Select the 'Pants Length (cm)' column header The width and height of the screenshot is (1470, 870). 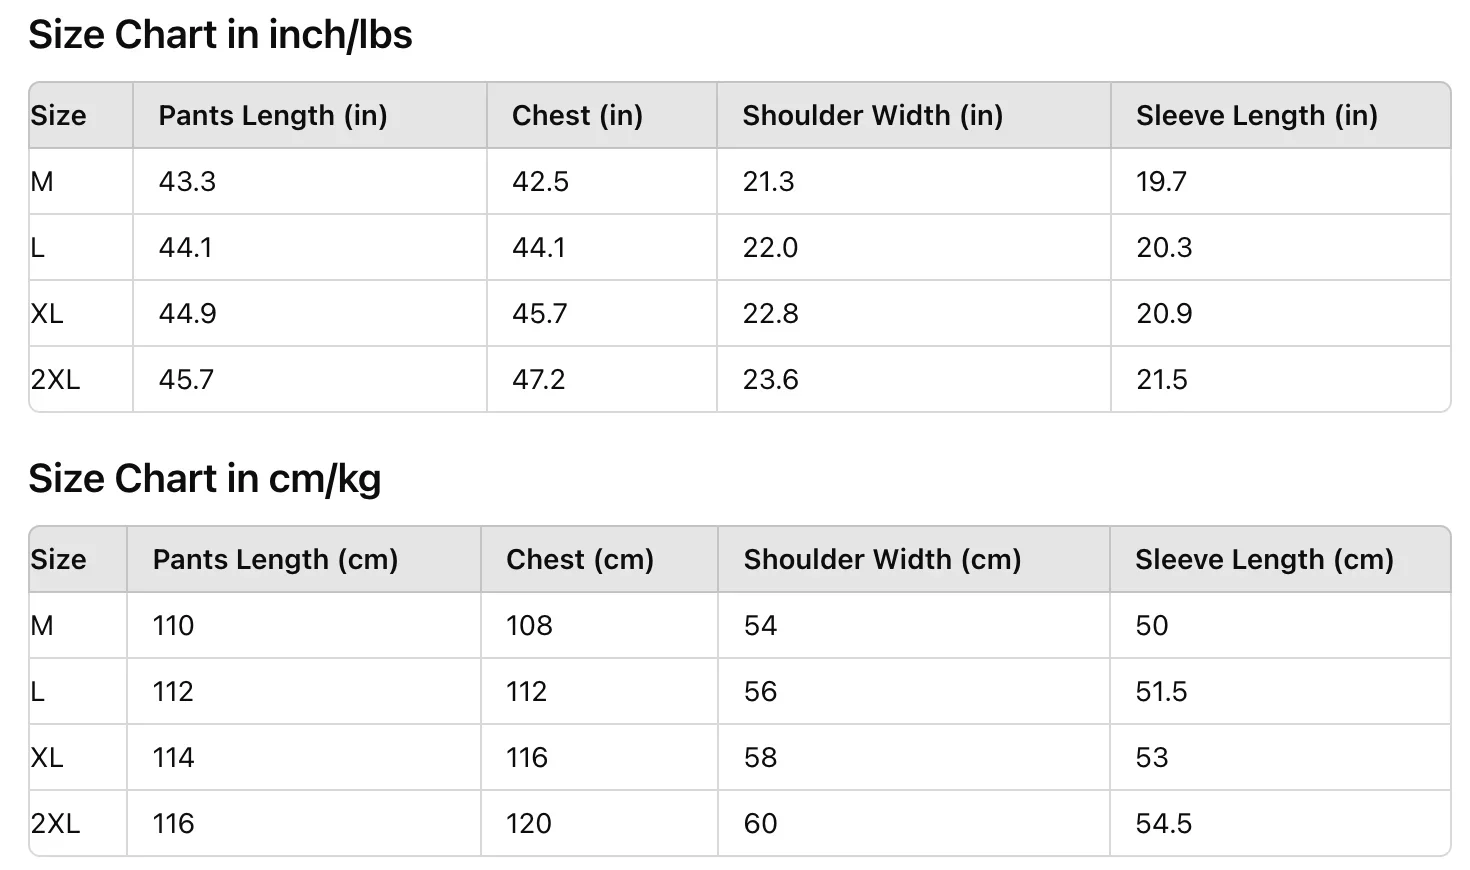[x=304, y=559]
